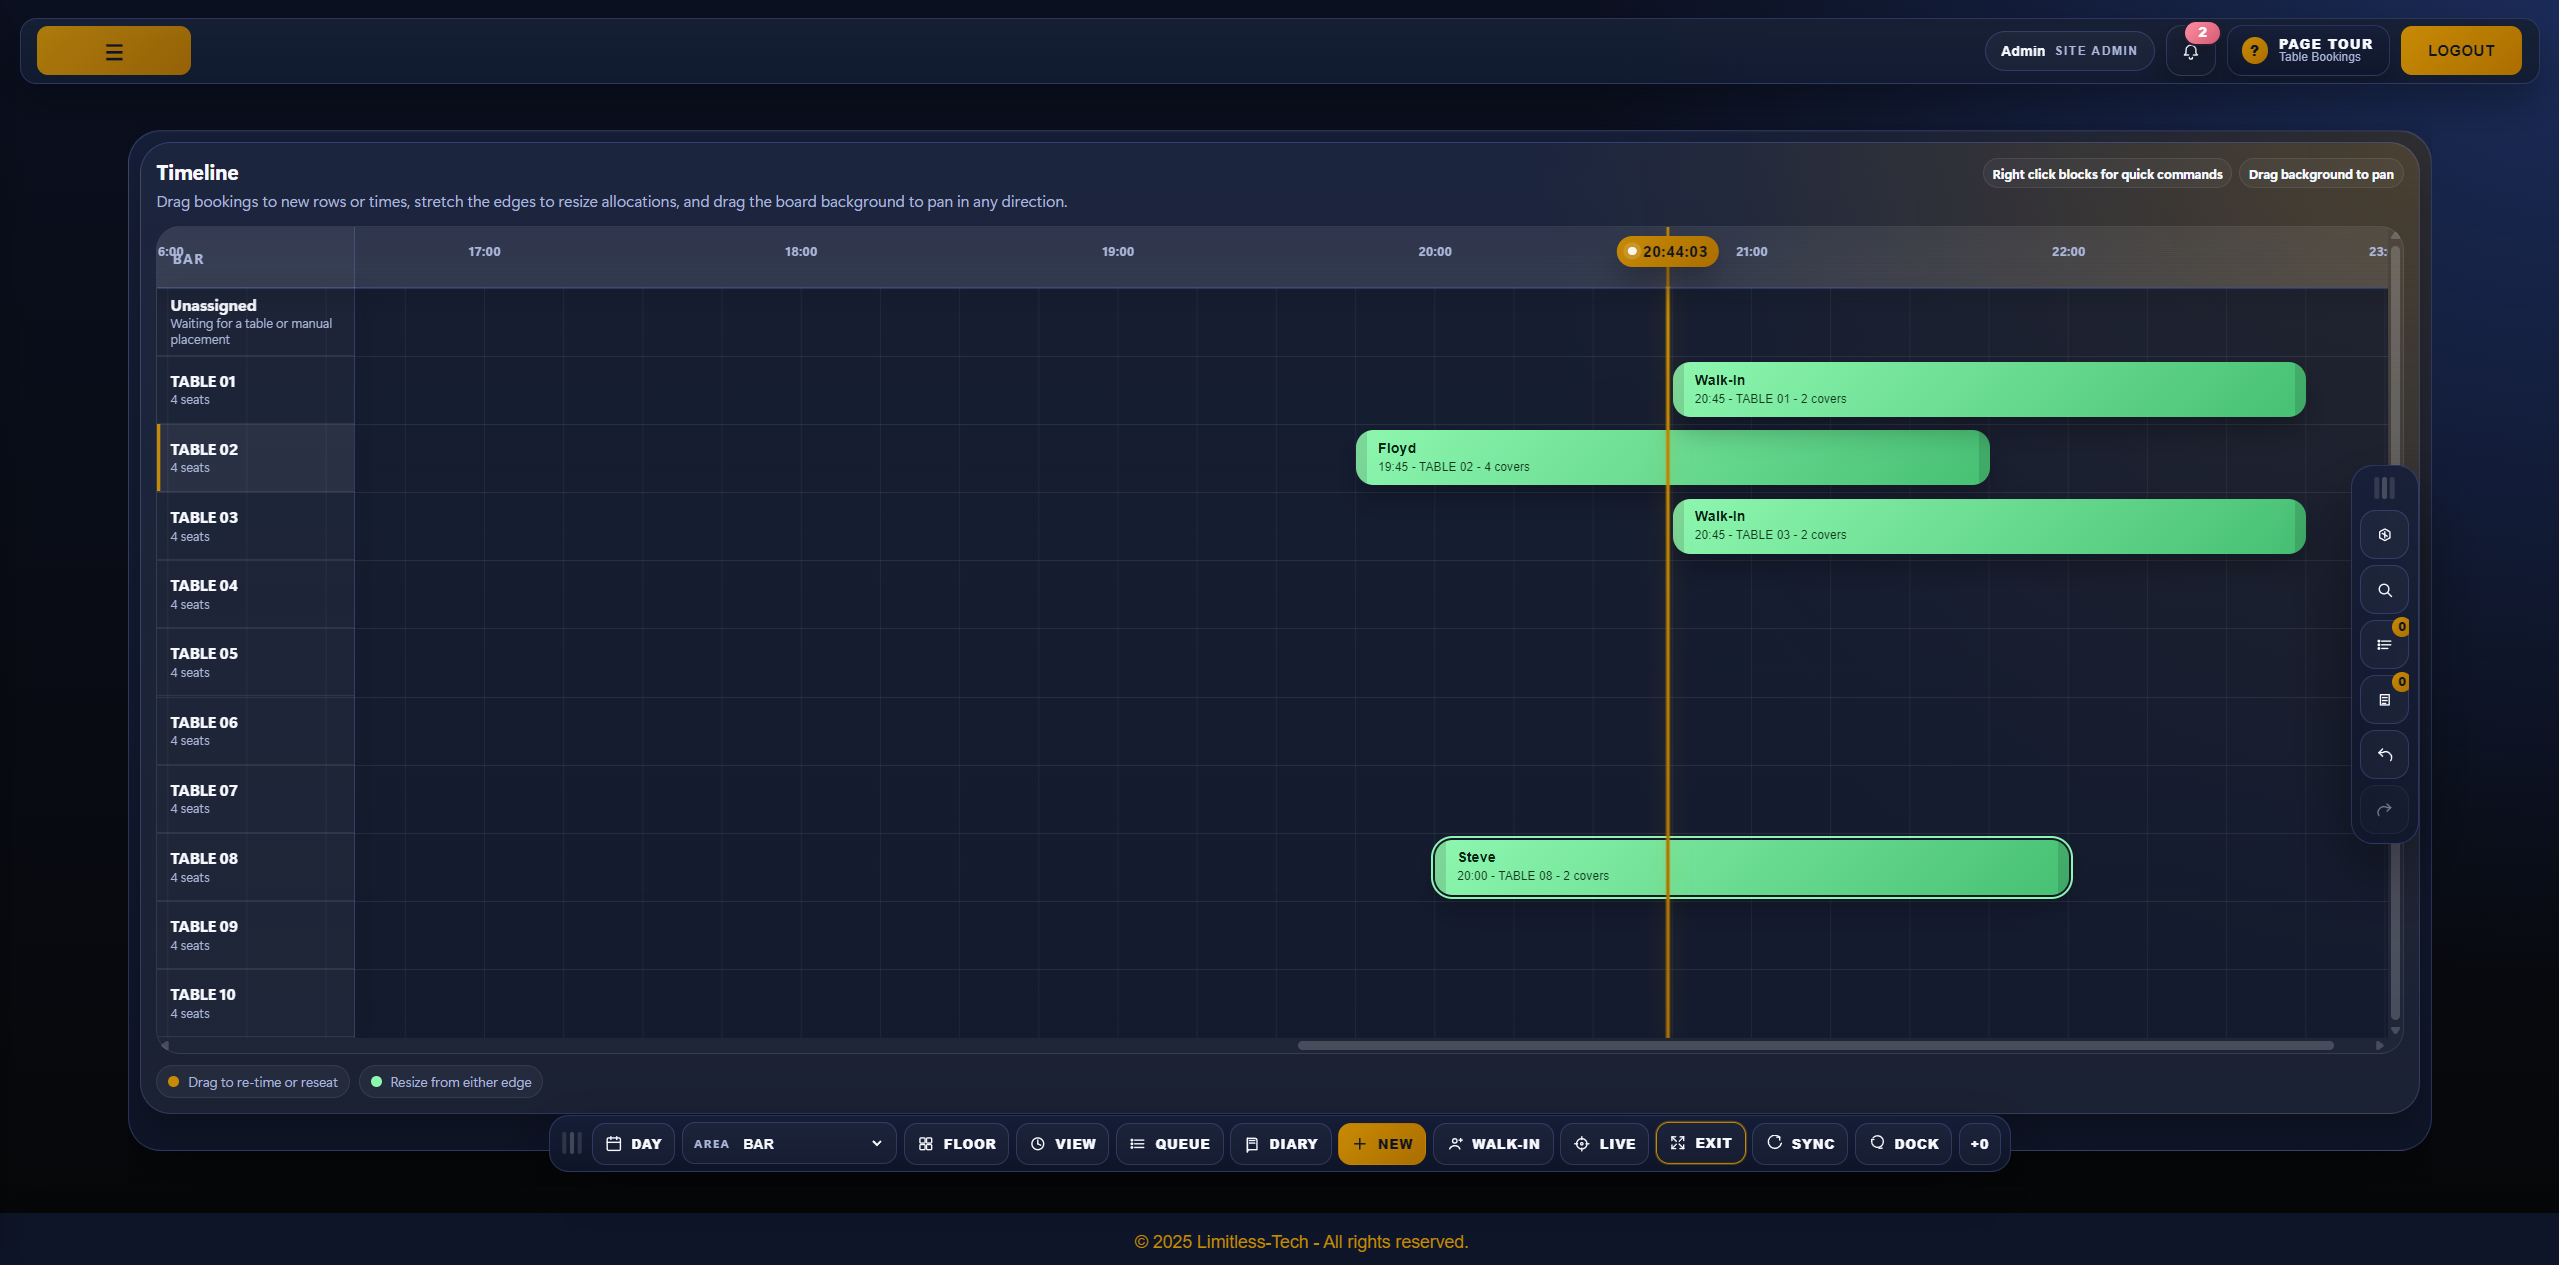Click the horizontal timeline scrollbar thumb
Screen dimensions: 2559x1265
(x=1815, y=1045)
